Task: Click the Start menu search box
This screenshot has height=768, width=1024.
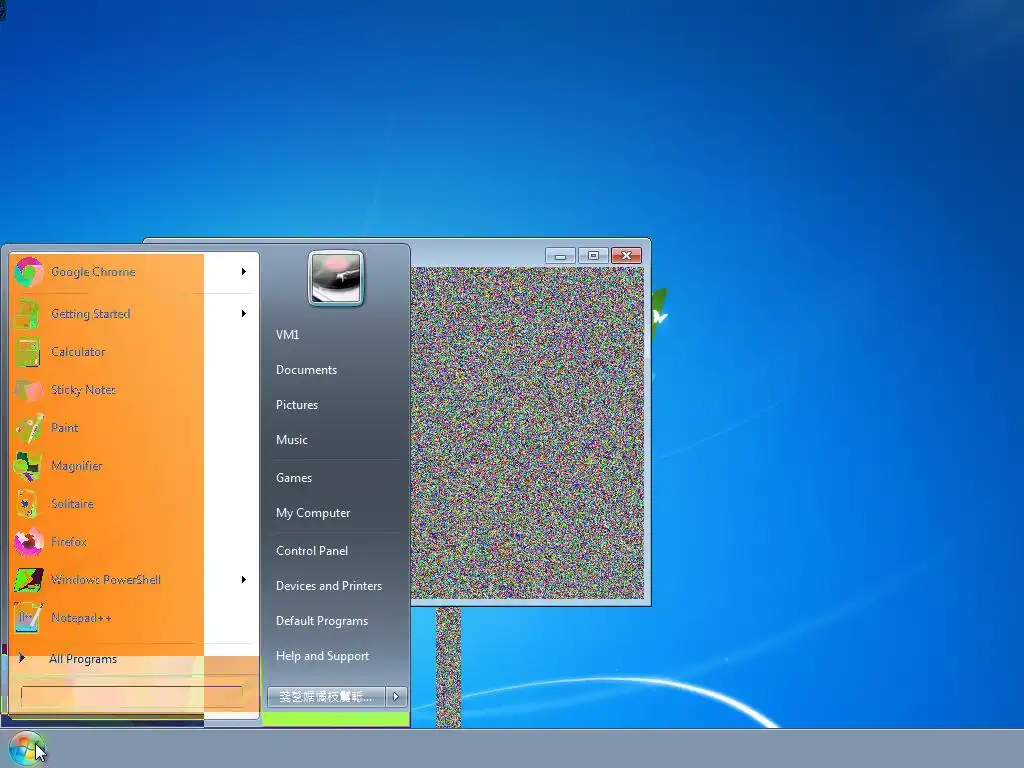Action: [x=132, y=696]
